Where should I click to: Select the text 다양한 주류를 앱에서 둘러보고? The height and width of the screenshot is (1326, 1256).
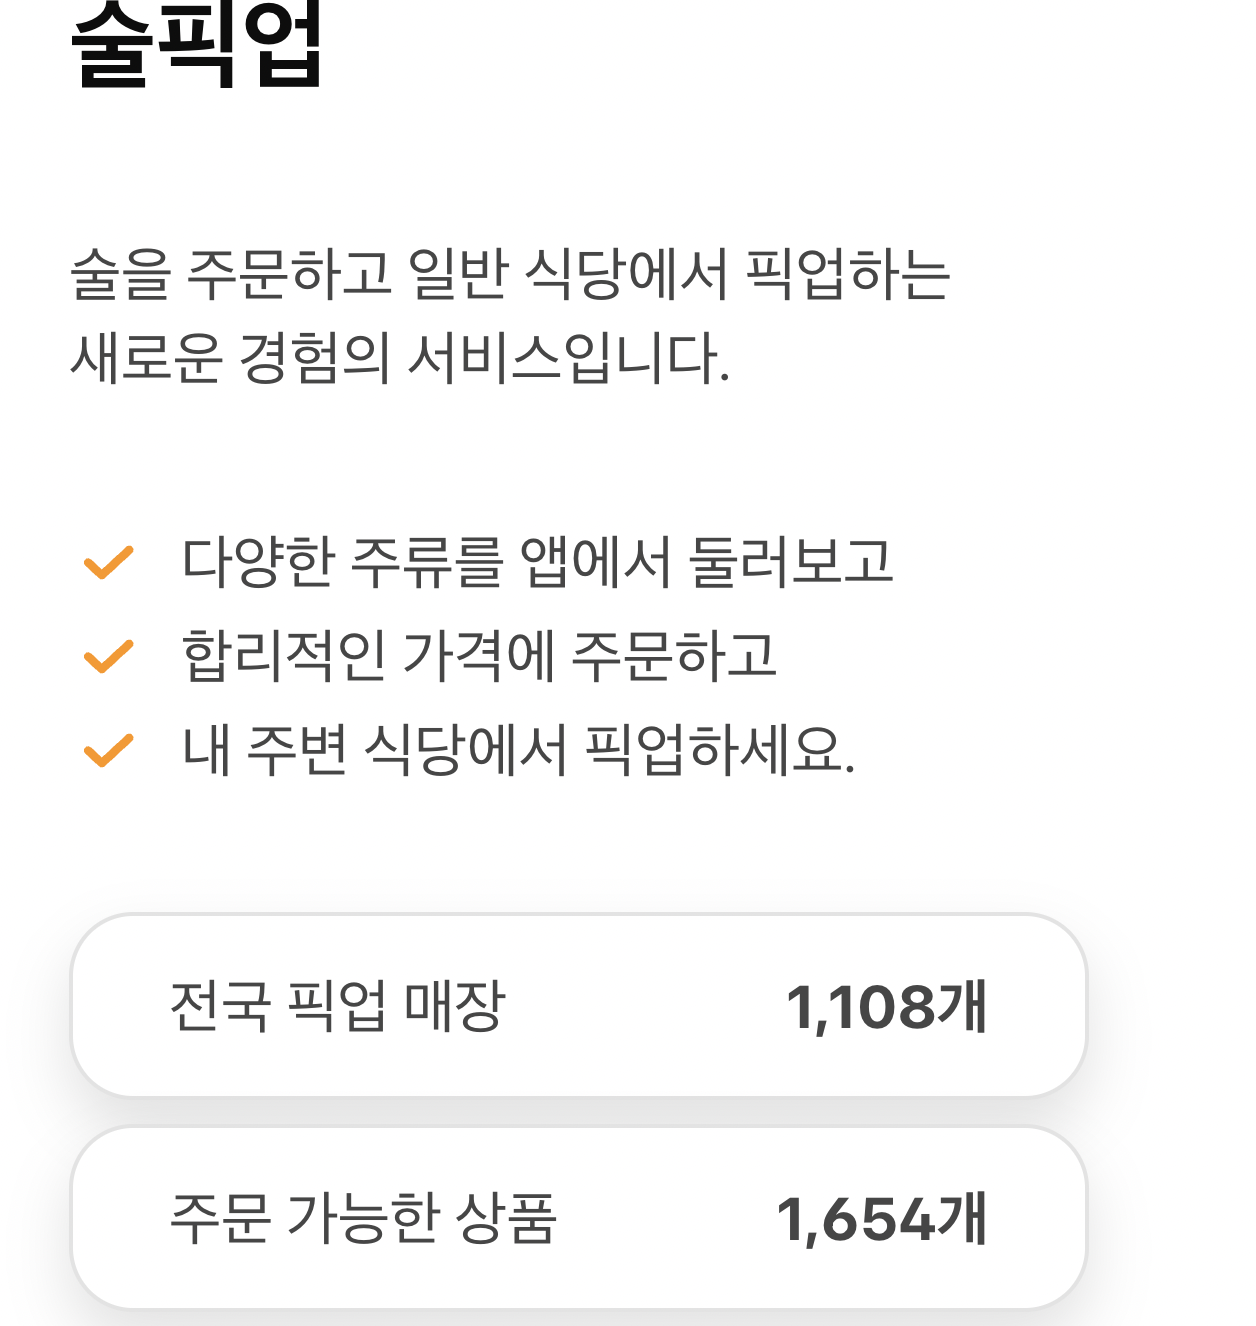tap(537, 562)
